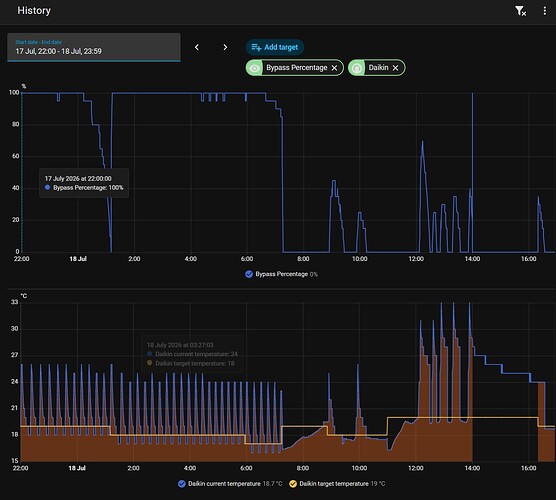
Task: Remove the Daikin target chip
Action: (395, 68)
